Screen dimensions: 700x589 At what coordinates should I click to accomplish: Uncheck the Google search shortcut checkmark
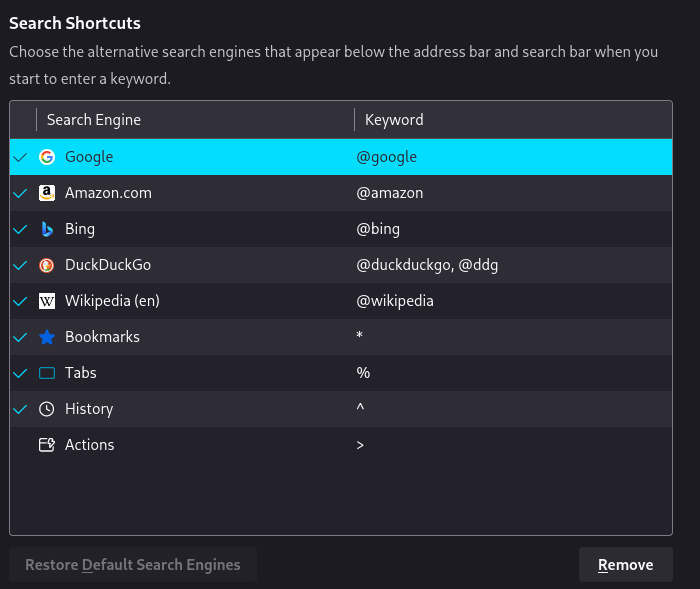(20, 158)
